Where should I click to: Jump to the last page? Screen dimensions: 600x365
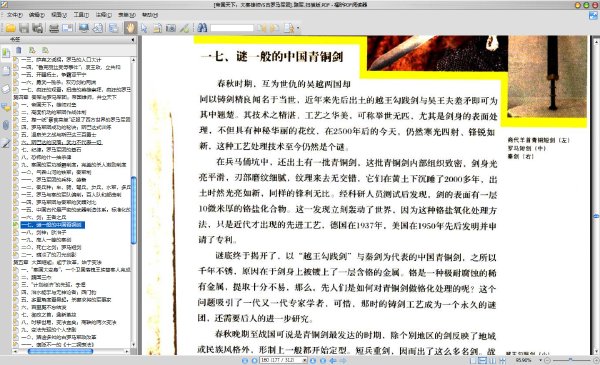click(323, 360)
